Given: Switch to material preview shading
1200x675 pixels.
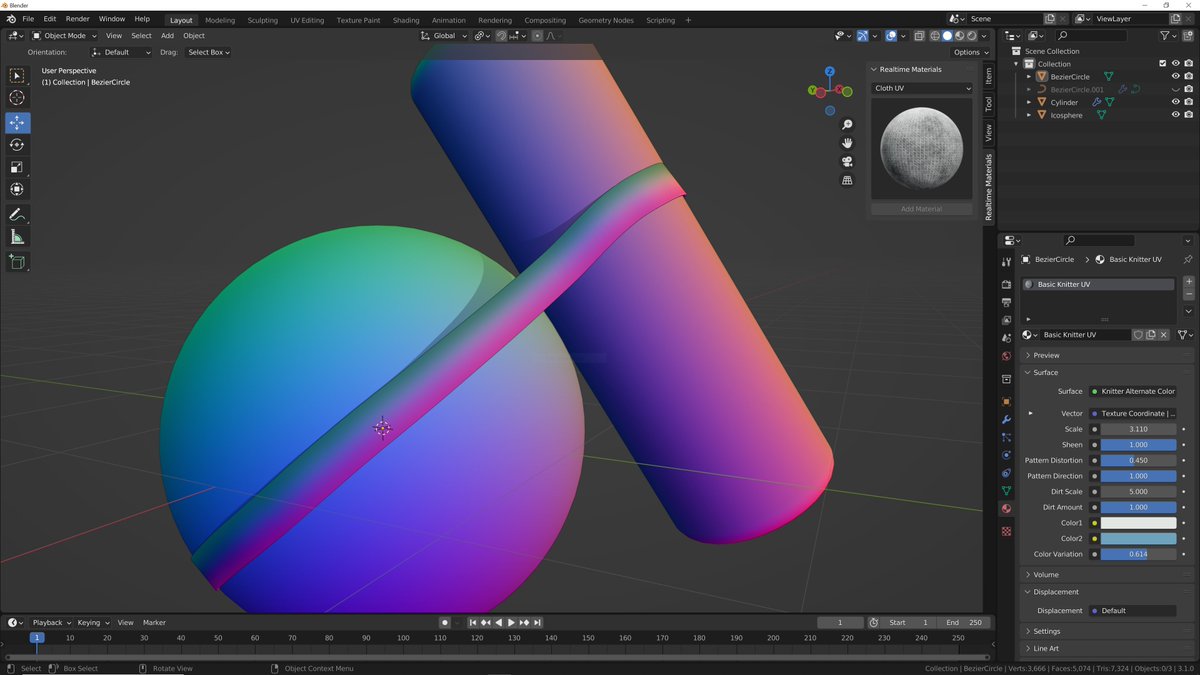Looking at the screenshot, I should pyautogui.click(x=959, y=36).
